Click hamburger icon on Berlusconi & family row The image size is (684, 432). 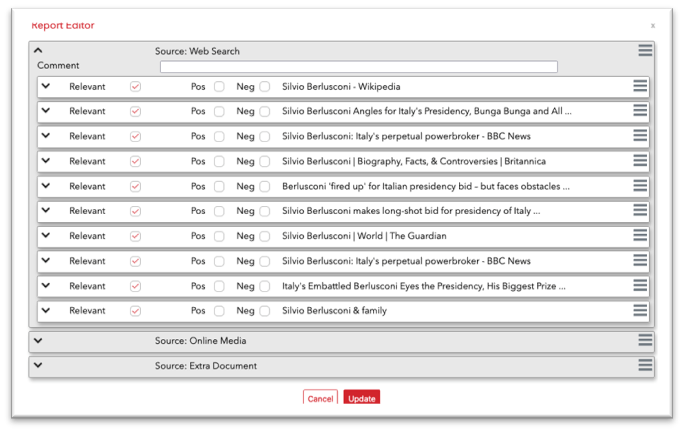pyautogui.click(x=640, y=311)
